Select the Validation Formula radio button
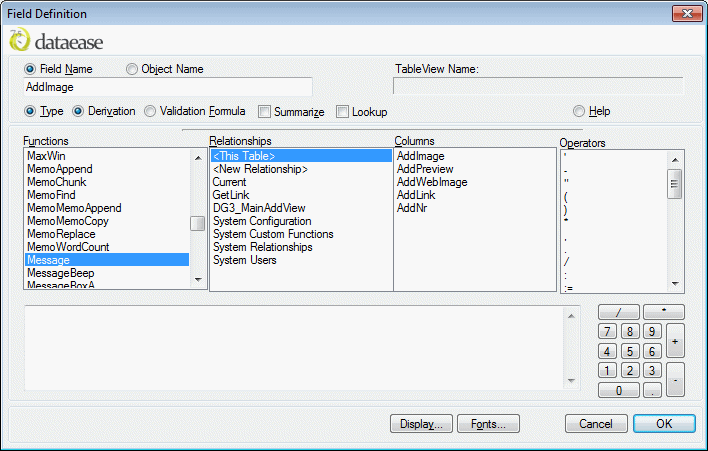 (150, 111)
